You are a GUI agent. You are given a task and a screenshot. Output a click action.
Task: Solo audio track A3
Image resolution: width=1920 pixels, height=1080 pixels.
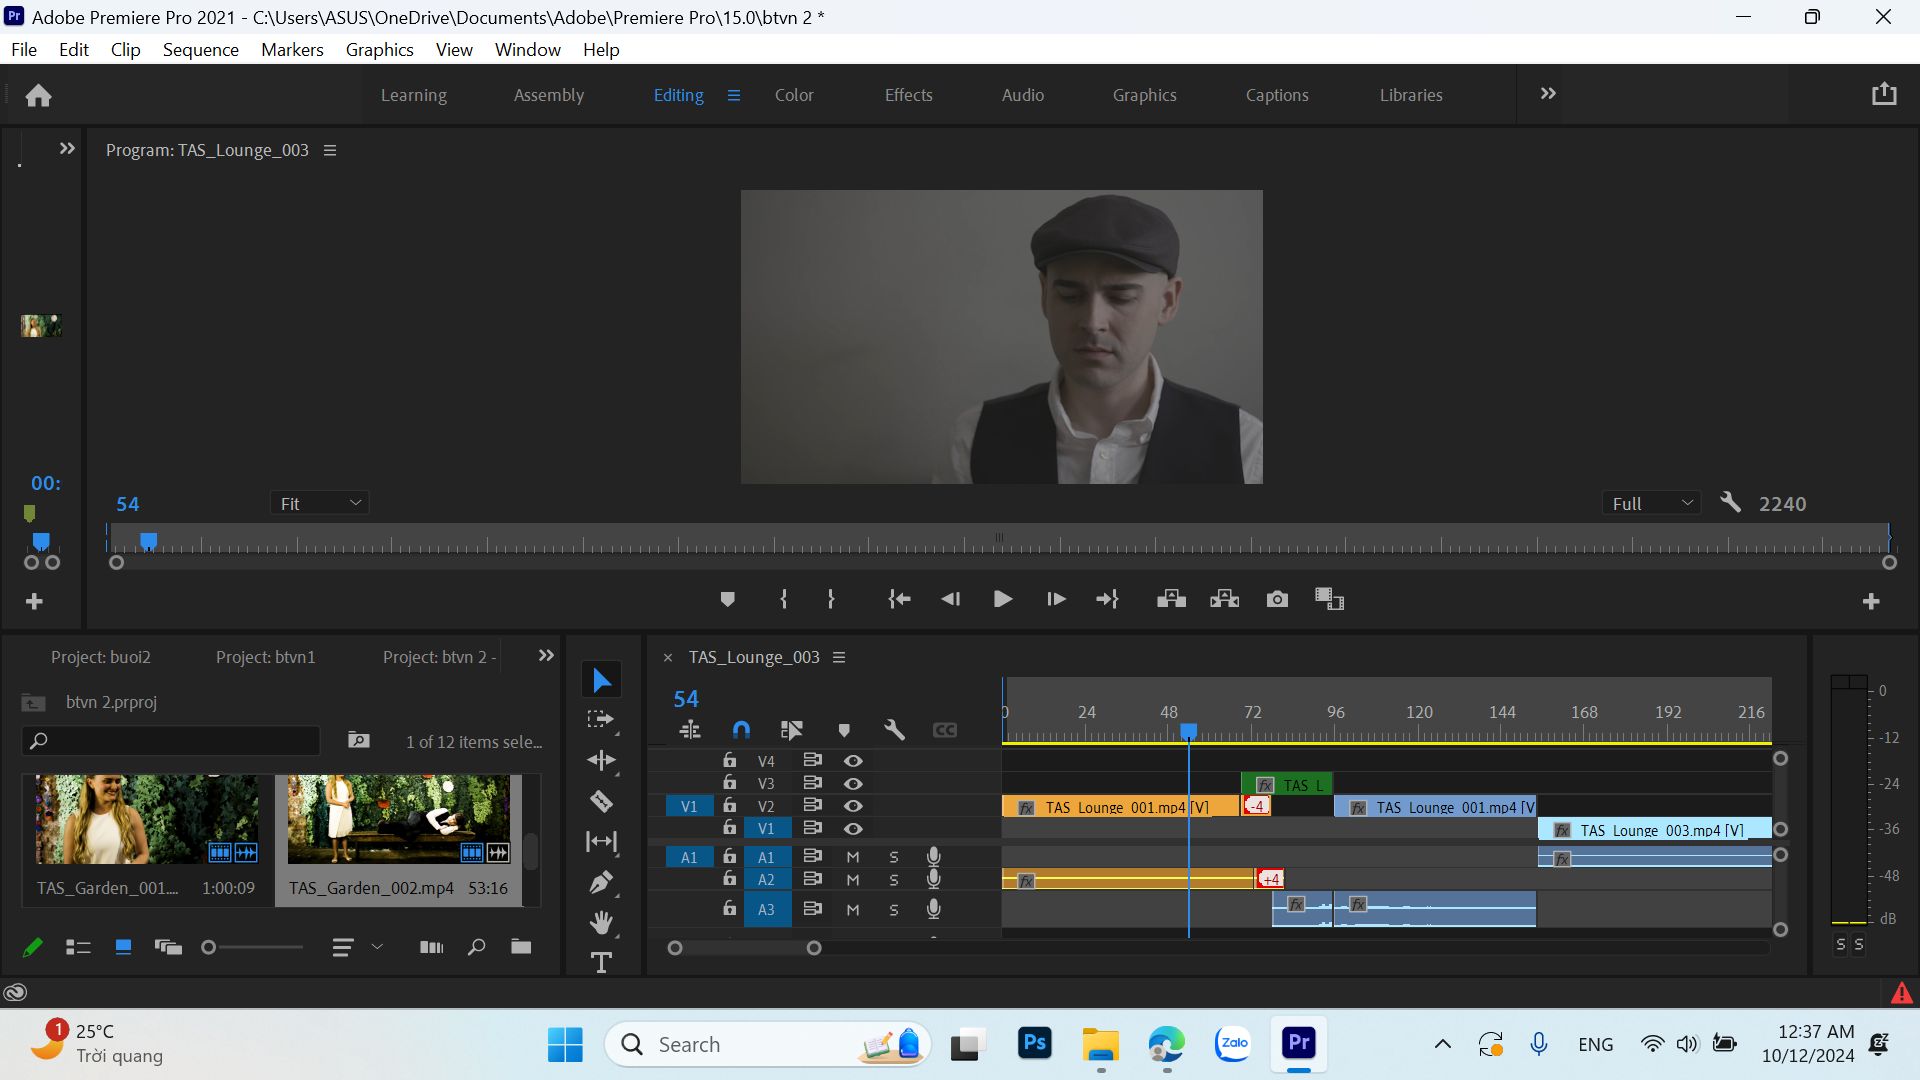point(894,910)
